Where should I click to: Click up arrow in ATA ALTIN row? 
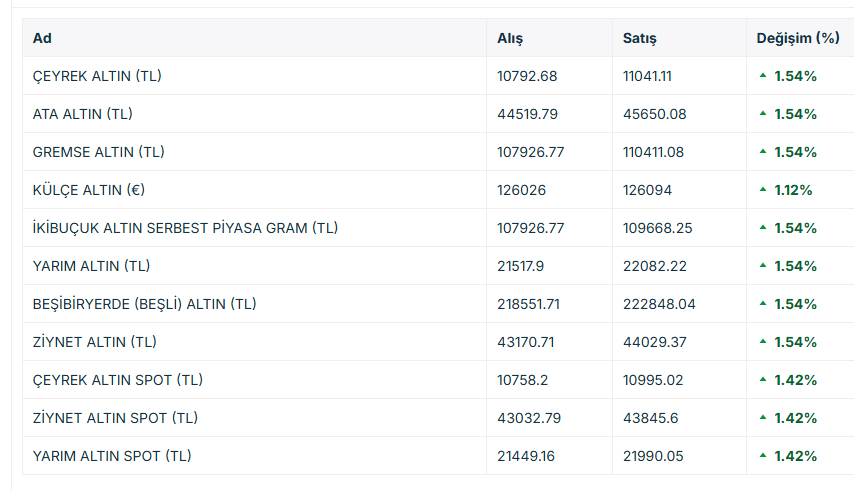(x=763, y=114)
